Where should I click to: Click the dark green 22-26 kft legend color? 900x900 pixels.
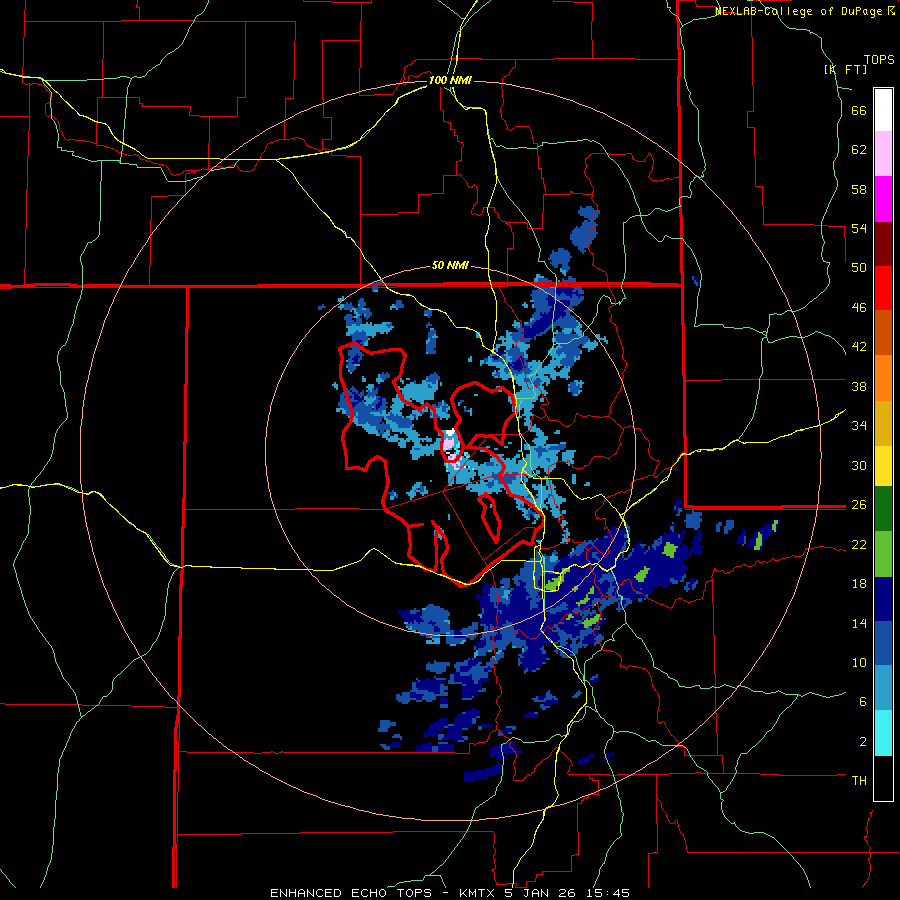(883, 509)
